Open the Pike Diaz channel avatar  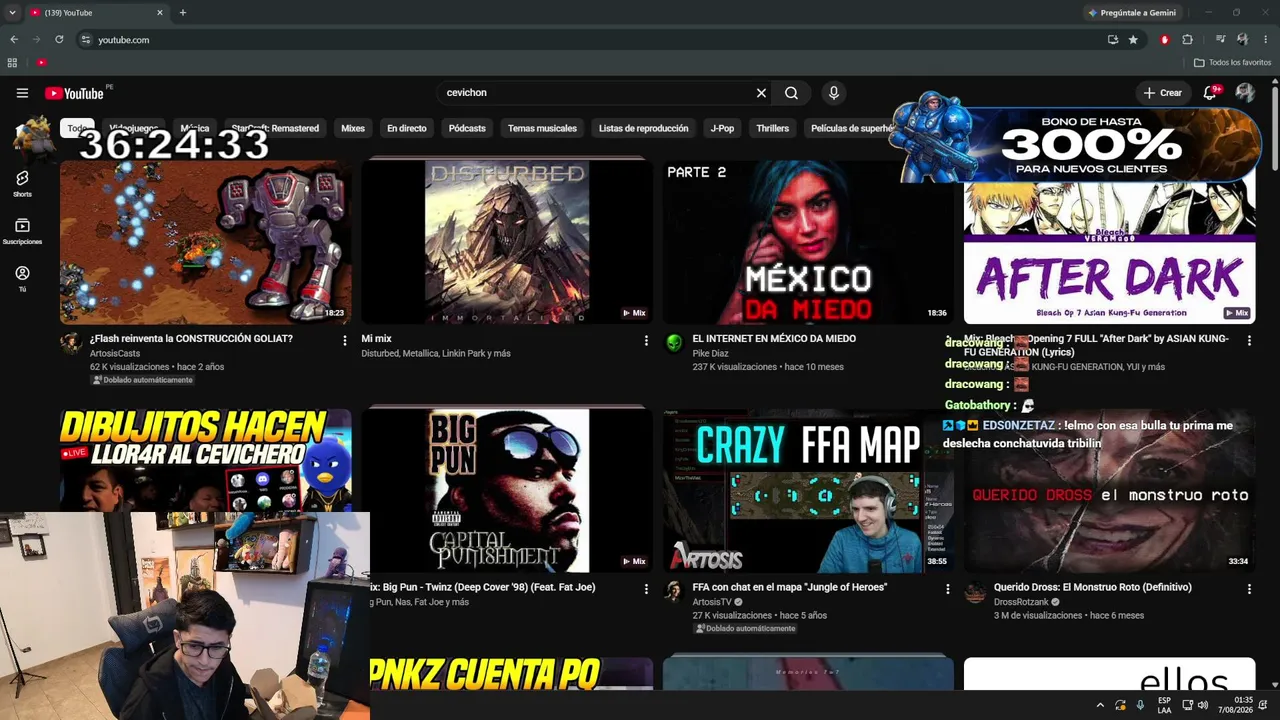(674, 344)
